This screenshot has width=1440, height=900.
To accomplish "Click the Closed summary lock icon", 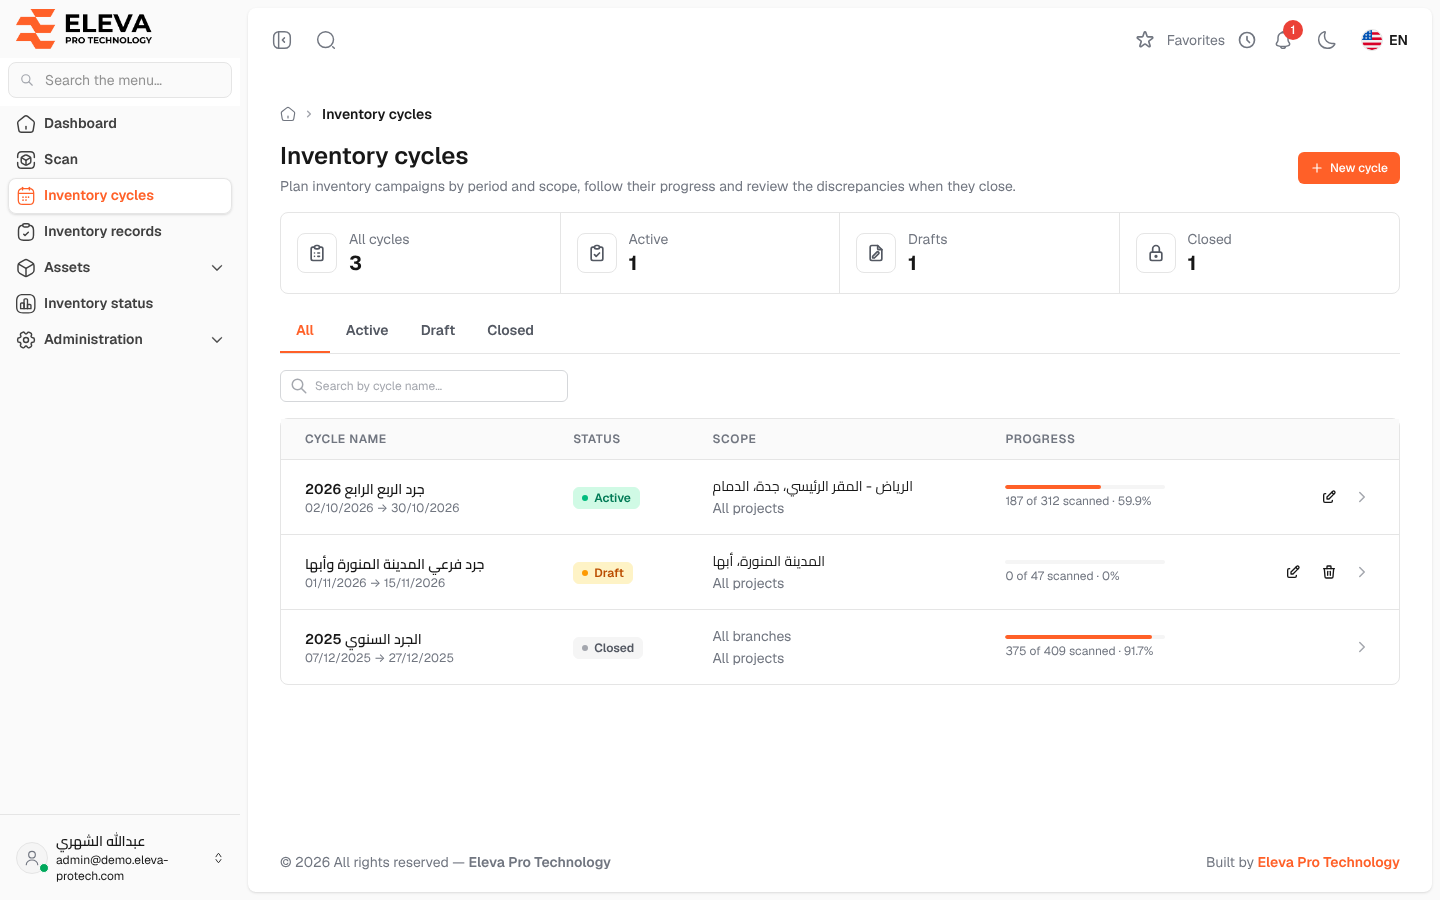I will tap(1156, 253).
